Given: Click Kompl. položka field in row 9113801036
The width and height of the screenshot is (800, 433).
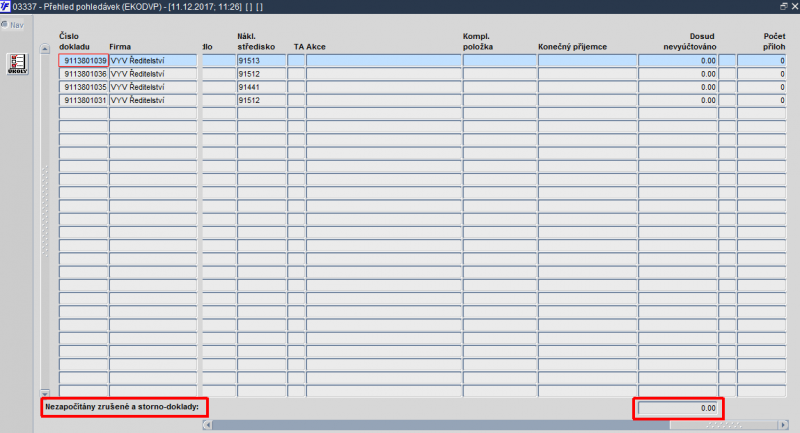Looking at the screenshot, I should (x=499, y=73).
